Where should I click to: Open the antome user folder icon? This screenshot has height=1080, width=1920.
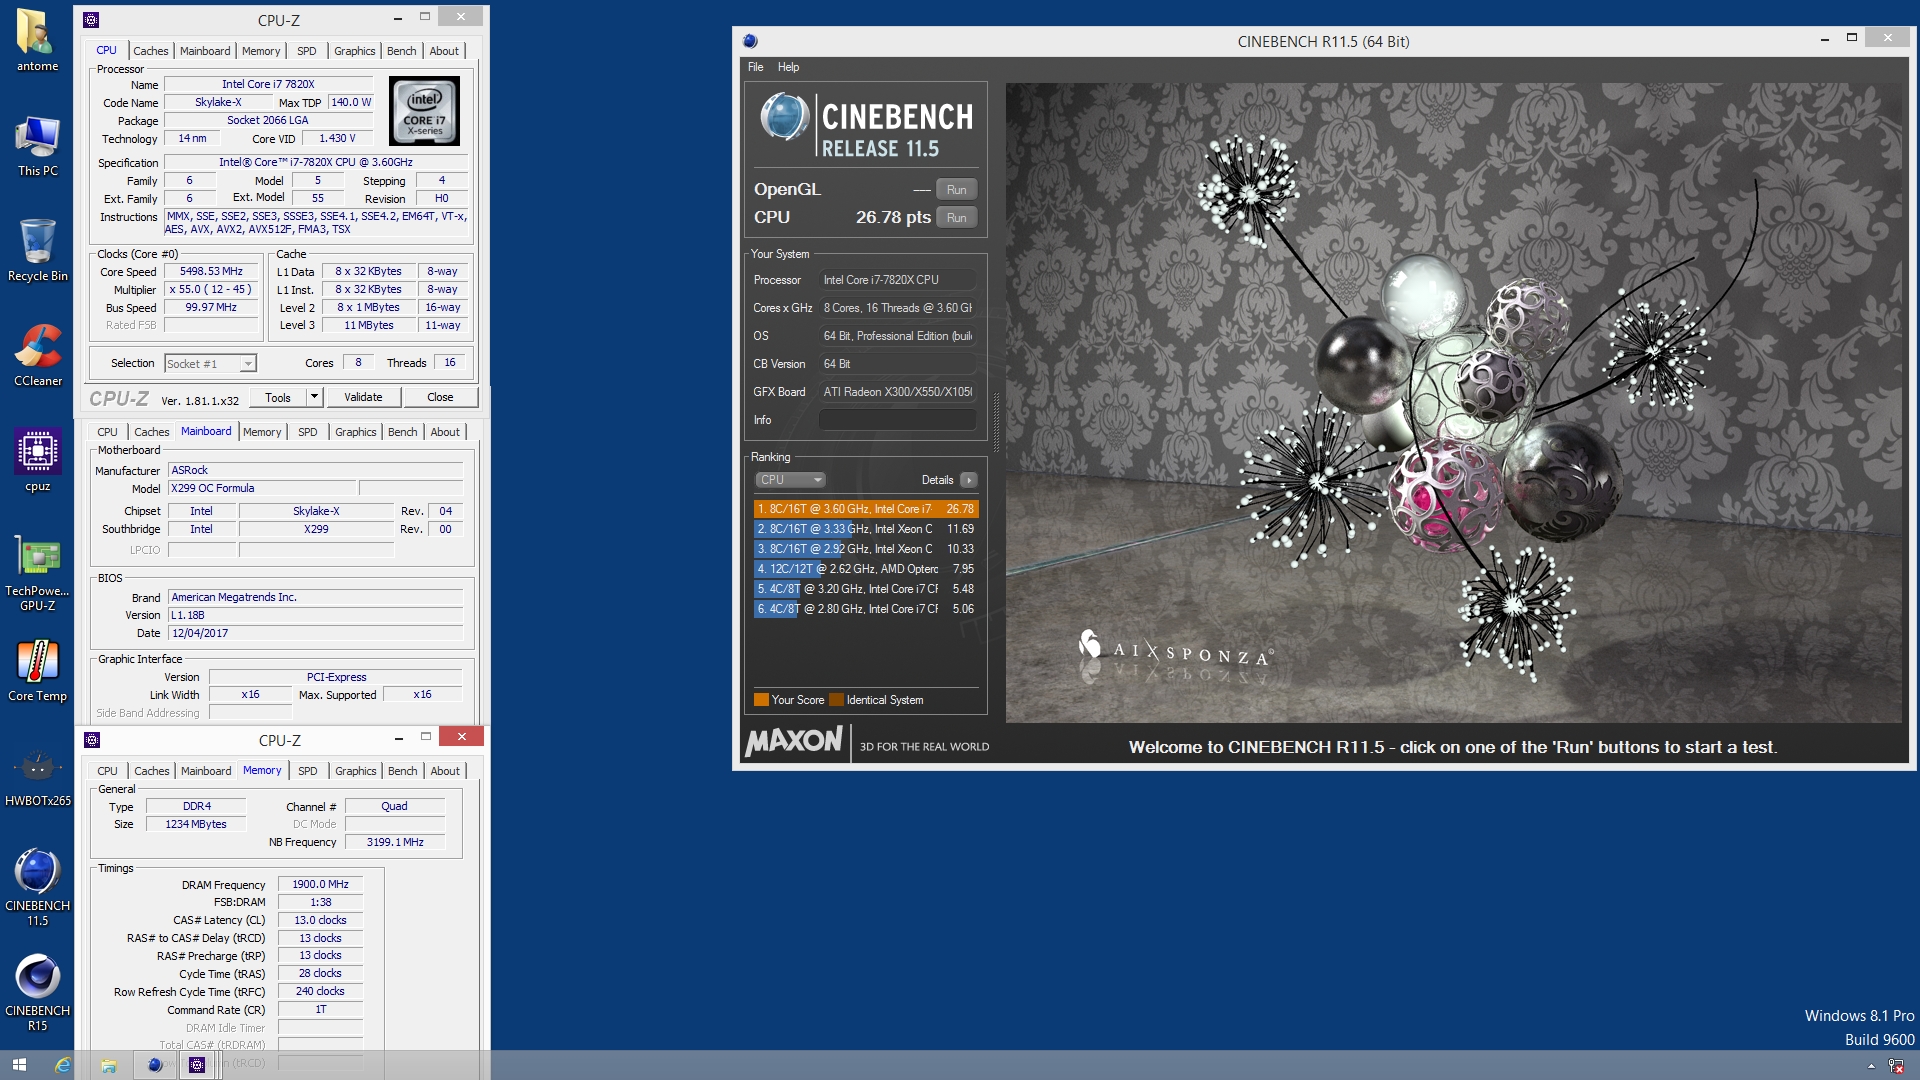click(x=37, y=40)
